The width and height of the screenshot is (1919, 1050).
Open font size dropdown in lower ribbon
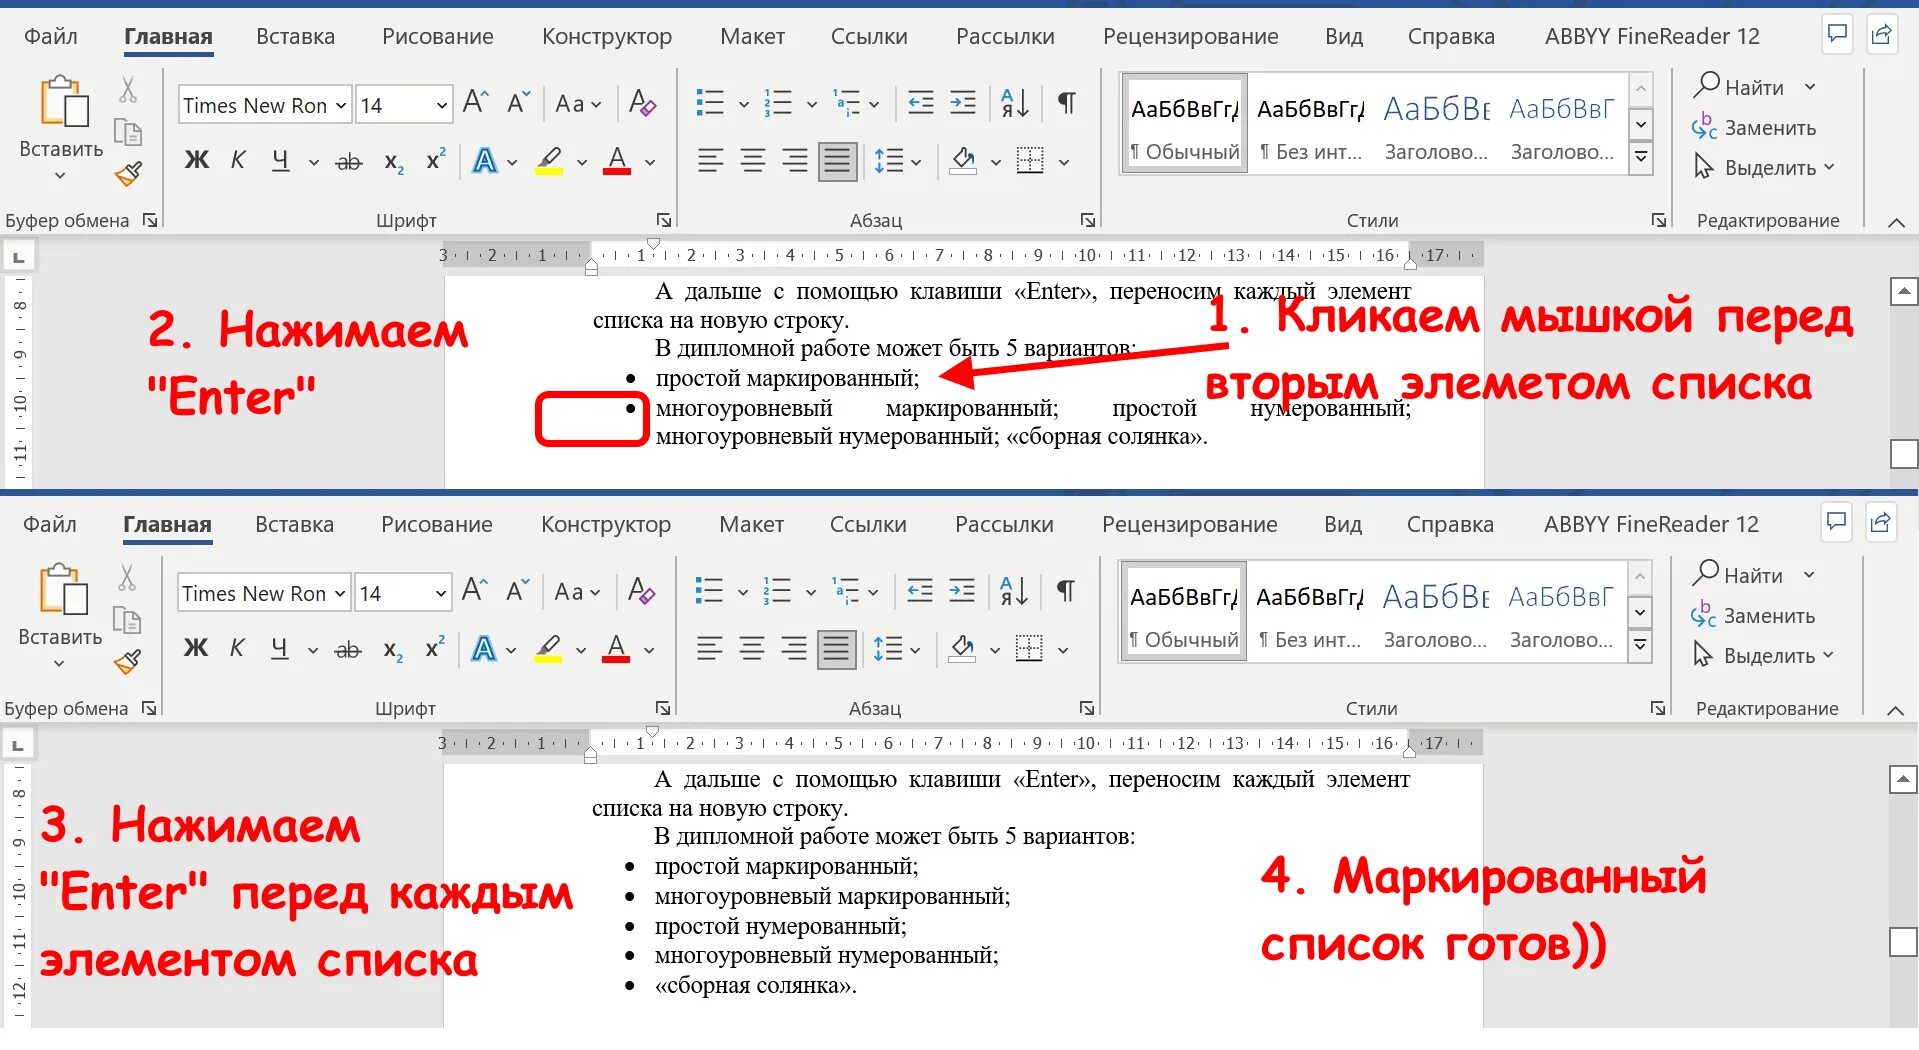440,593
